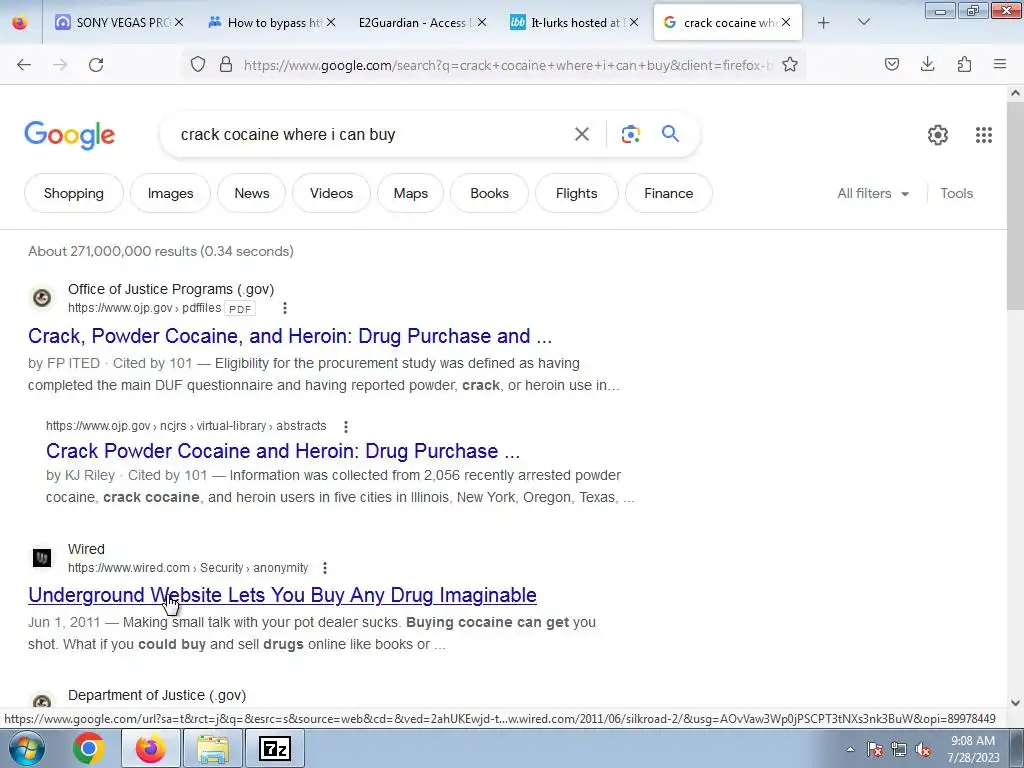The image size is (1024, 768).
Task: Open the three-dot menu for ojp.gov pdffiles result
Action: (x=285, y=308)
